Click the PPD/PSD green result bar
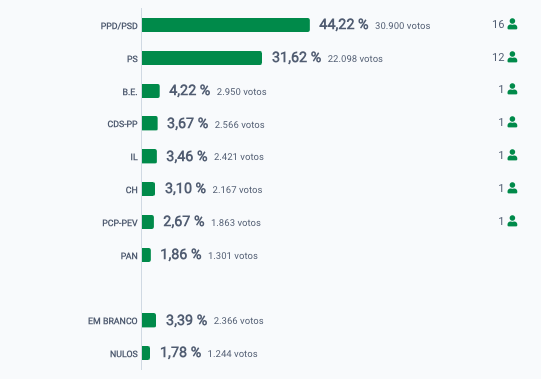The height and width of the screenshot is (387, 541). click(226, 25)
